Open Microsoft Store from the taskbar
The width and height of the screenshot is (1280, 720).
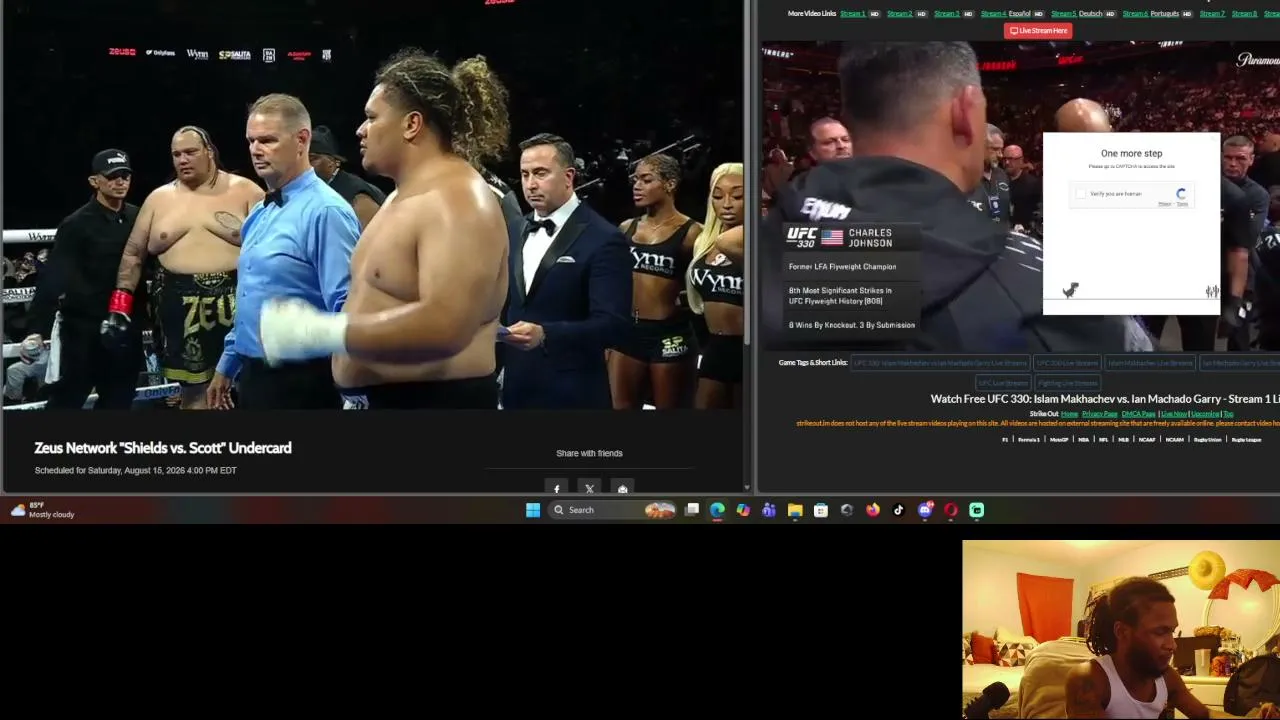821,510
